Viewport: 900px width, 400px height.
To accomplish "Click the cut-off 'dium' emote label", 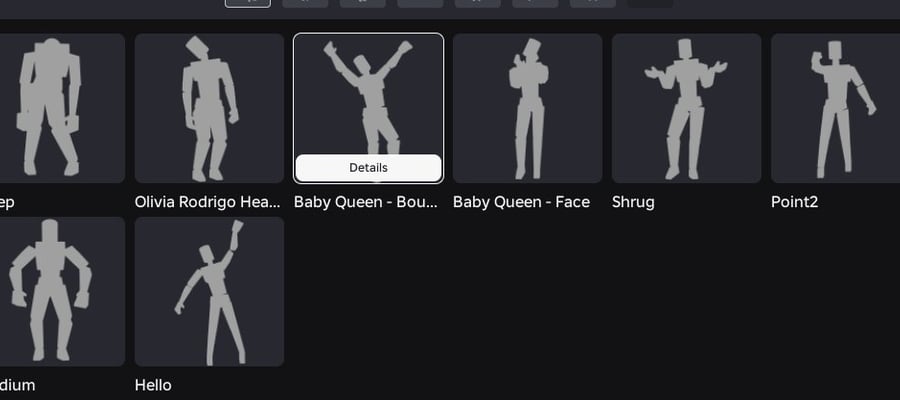I will click(x=17, y=385).
